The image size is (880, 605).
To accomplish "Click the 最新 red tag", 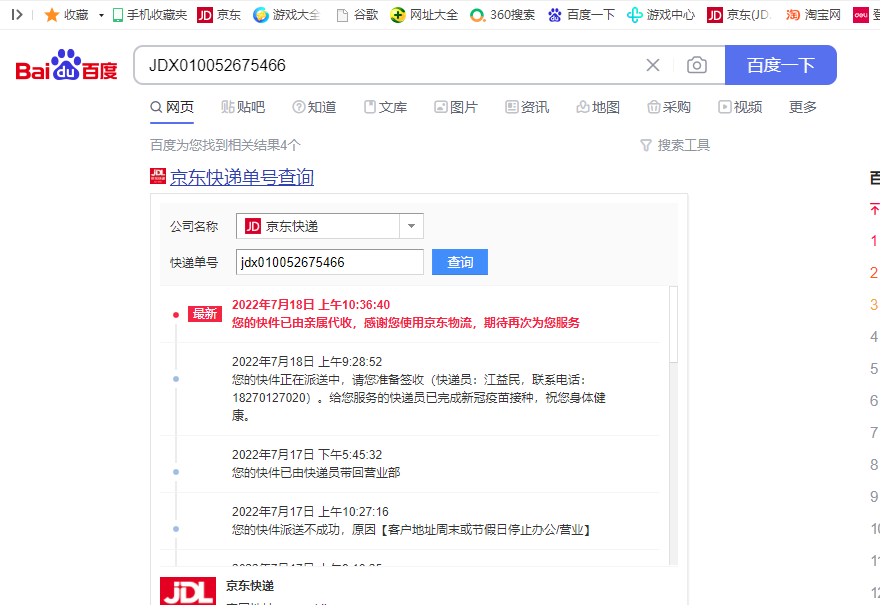I will point(205,314).
